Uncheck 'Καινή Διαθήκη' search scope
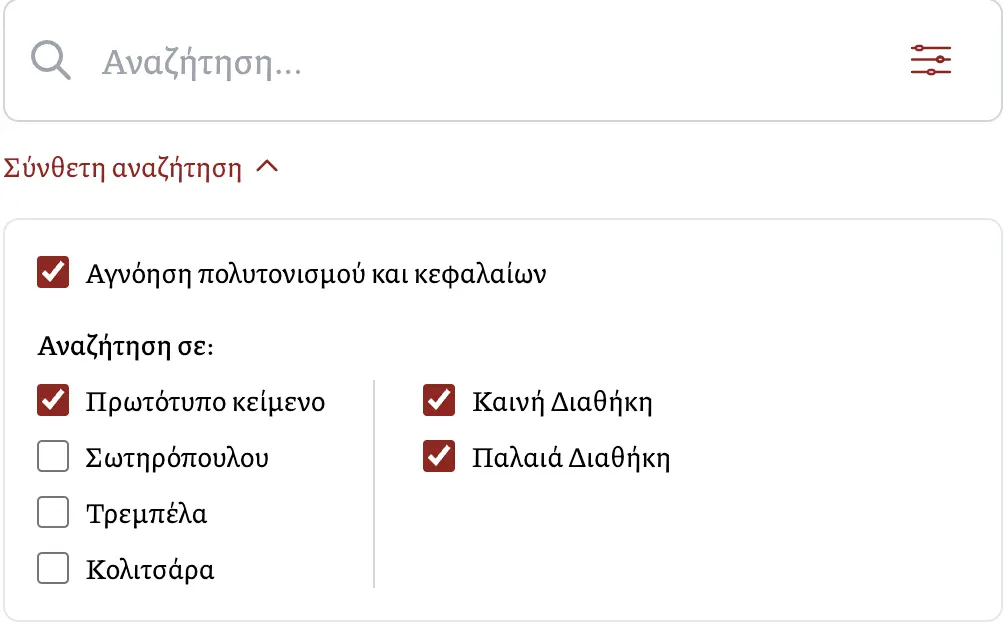The height and width of the screenshot is (624, 1004). click(x=438, y=401)
